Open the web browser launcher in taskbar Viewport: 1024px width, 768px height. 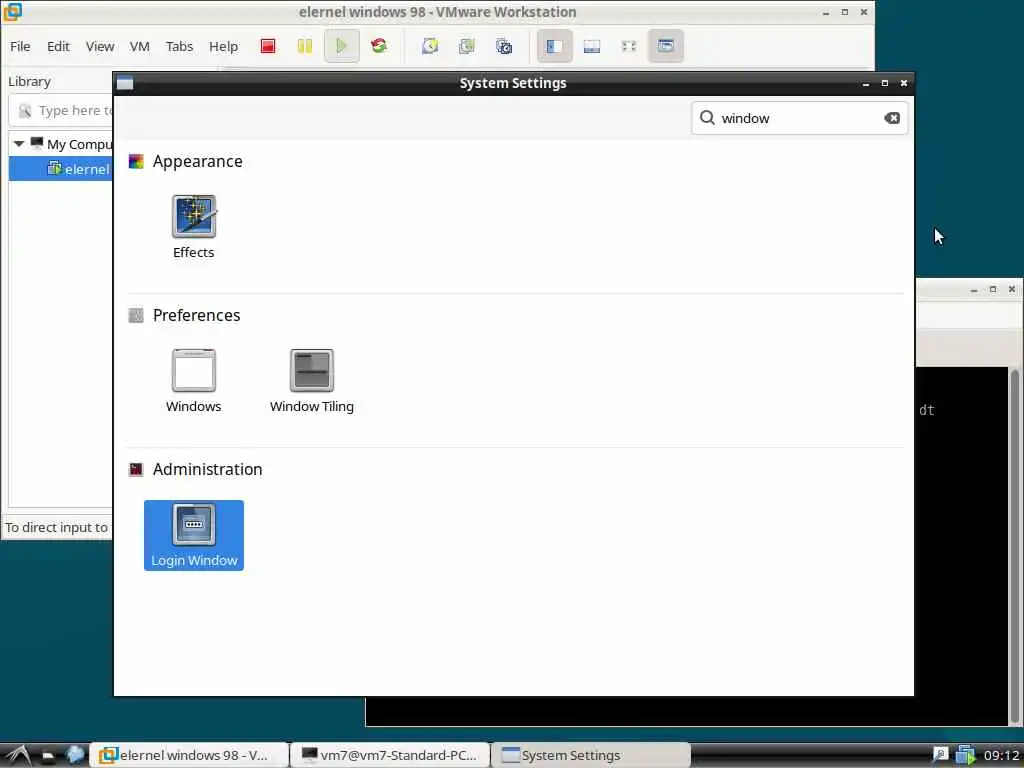[x=75, y=755]
